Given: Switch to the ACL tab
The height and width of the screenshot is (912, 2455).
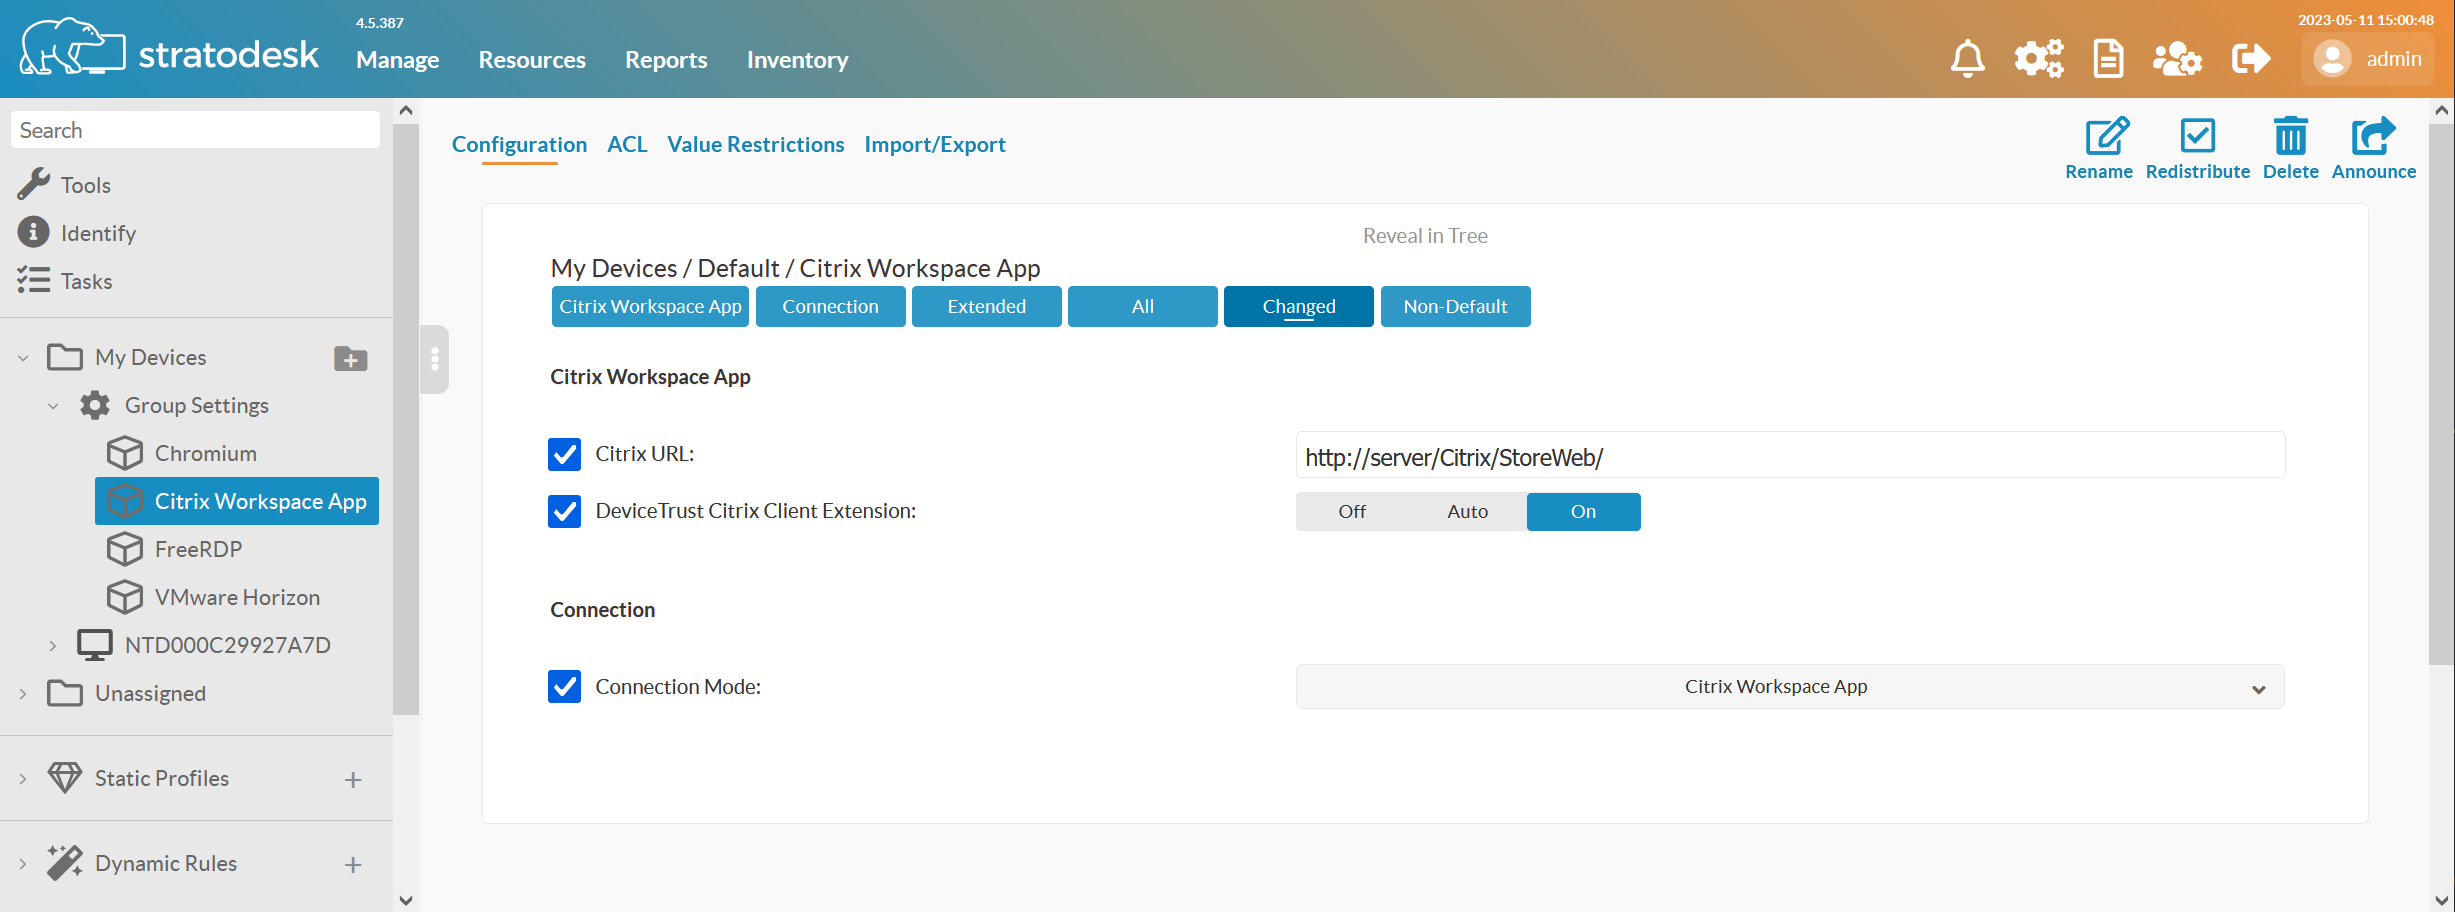Looking at the screenshot, I should click(627, 144).
